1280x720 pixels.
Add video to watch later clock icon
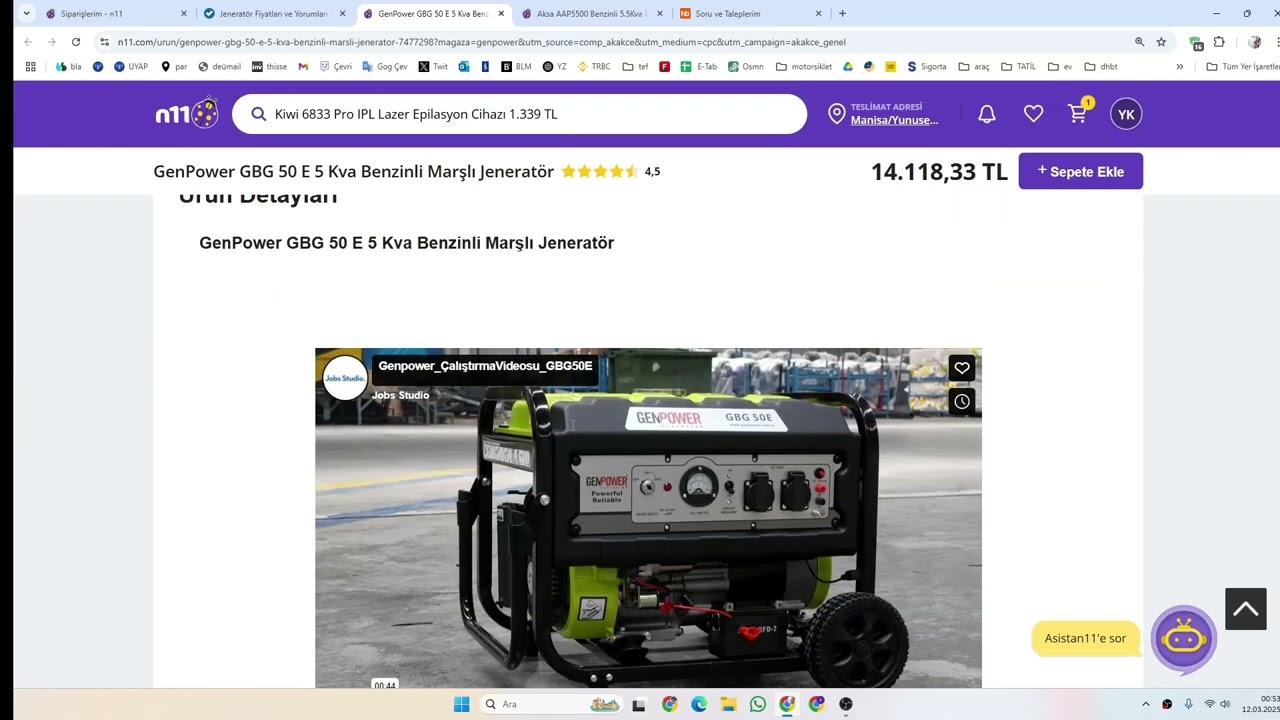(x=962, y=402)
